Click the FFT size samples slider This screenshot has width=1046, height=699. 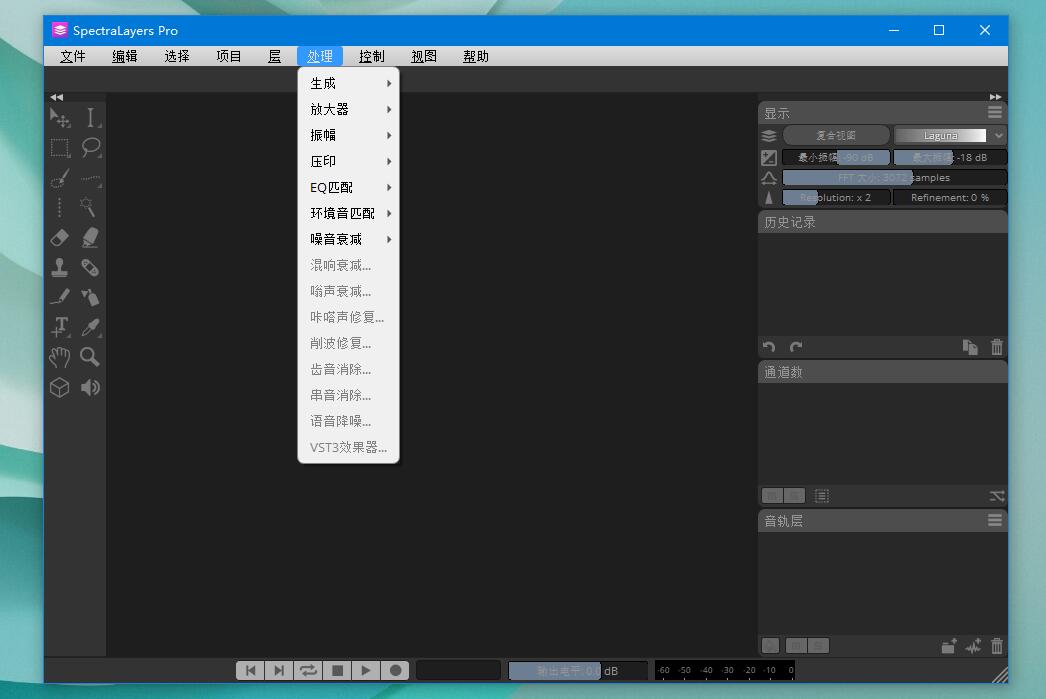pyautogui.click(x=894, y=177)
